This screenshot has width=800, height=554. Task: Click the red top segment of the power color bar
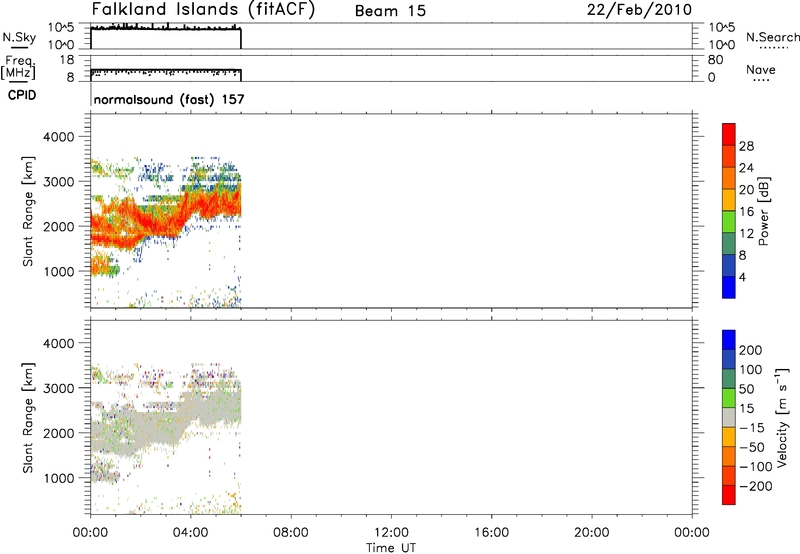coord(729,135)
